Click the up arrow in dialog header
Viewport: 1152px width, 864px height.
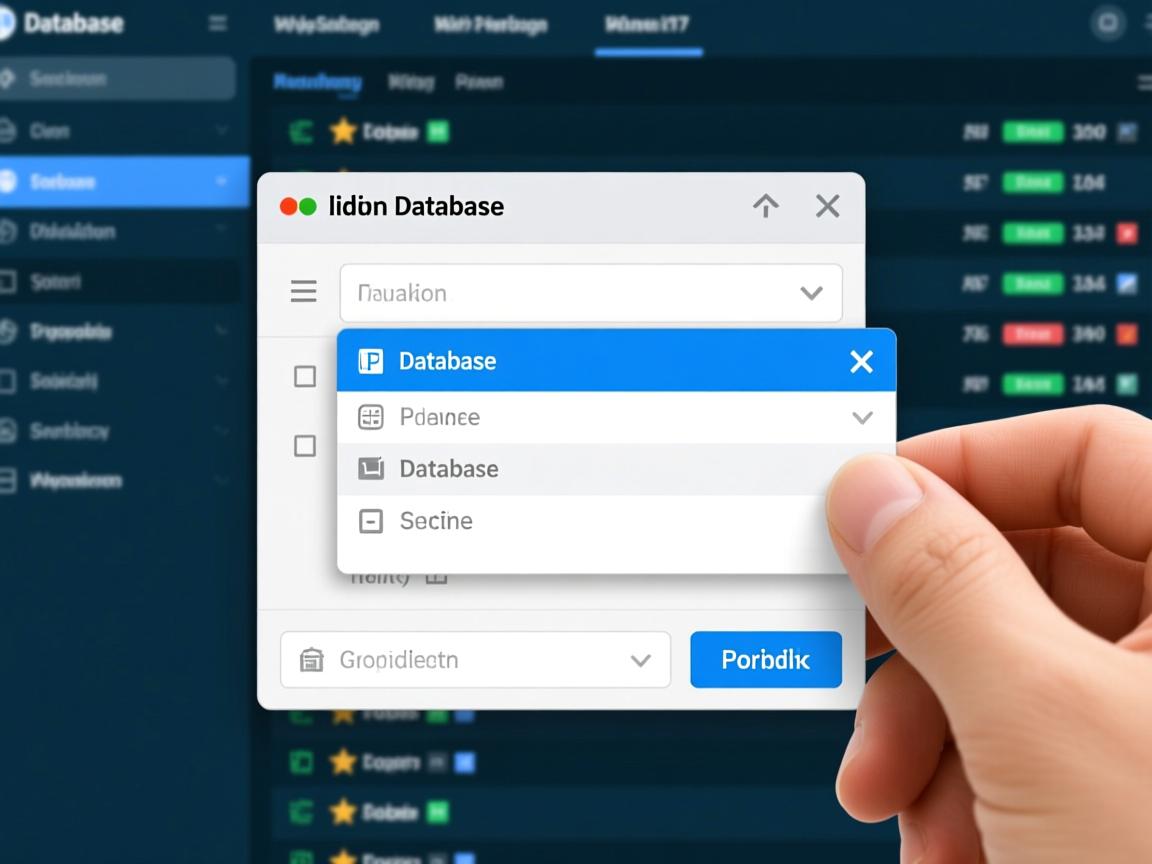click(765, 206)
